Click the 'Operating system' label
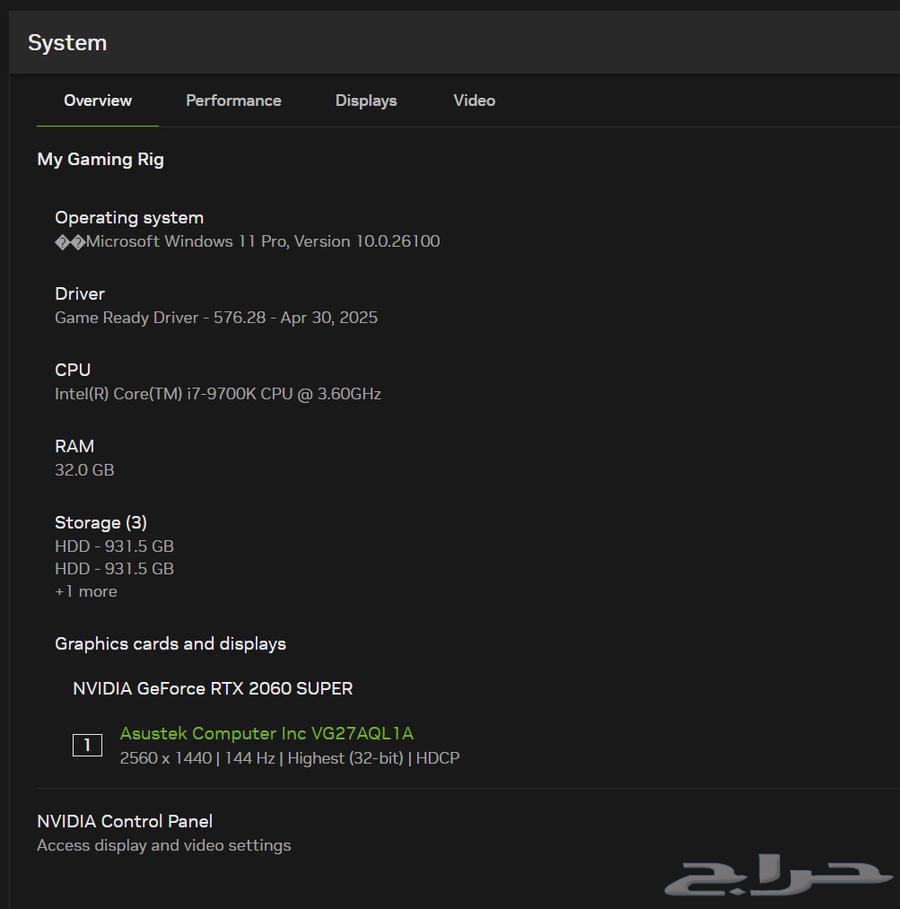 click(129, 218)
